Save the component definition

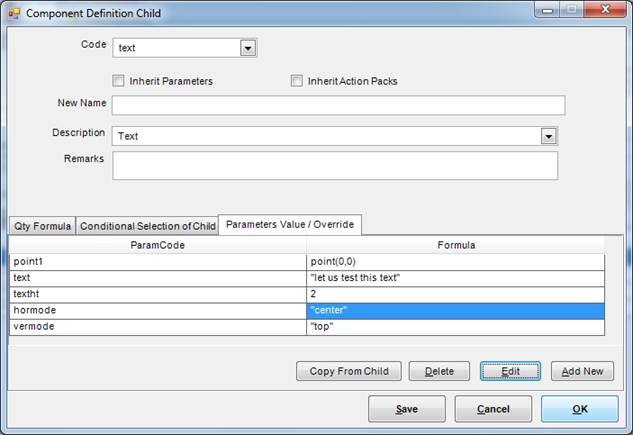click(406, 409)
